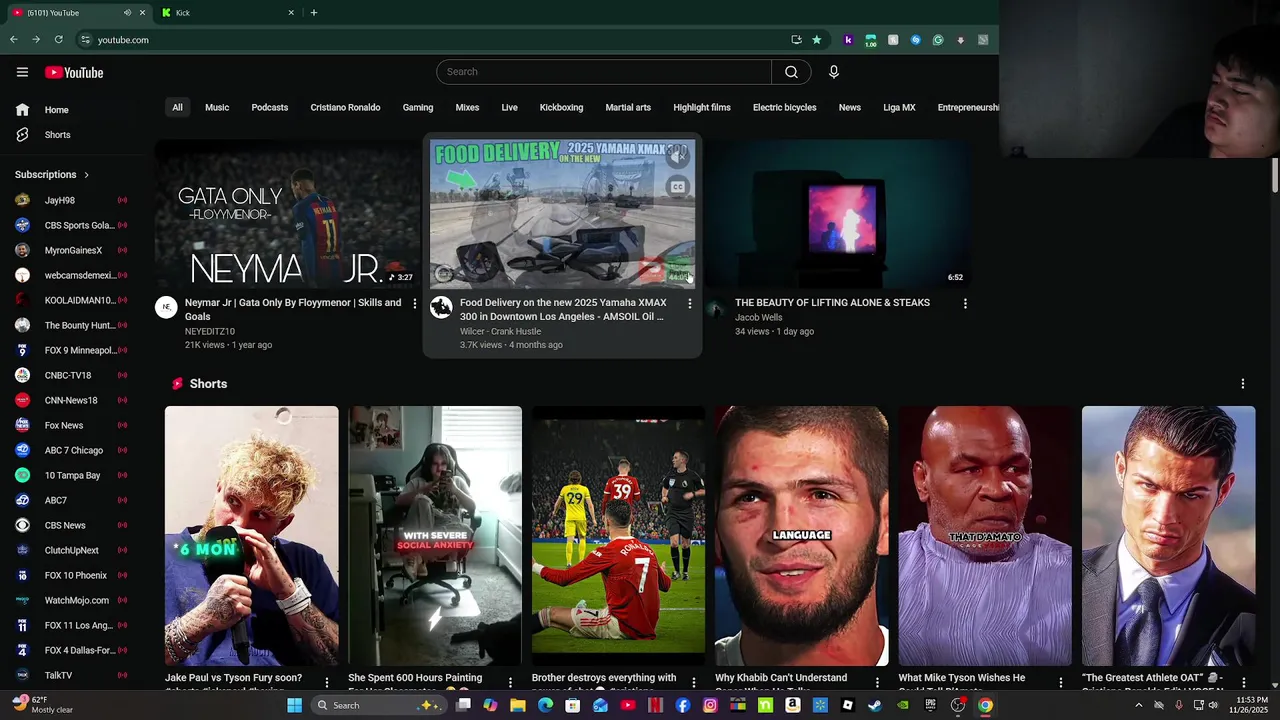Open the purple K extension icon
The width and height of the screenshot is (1280, 720).
848,40
